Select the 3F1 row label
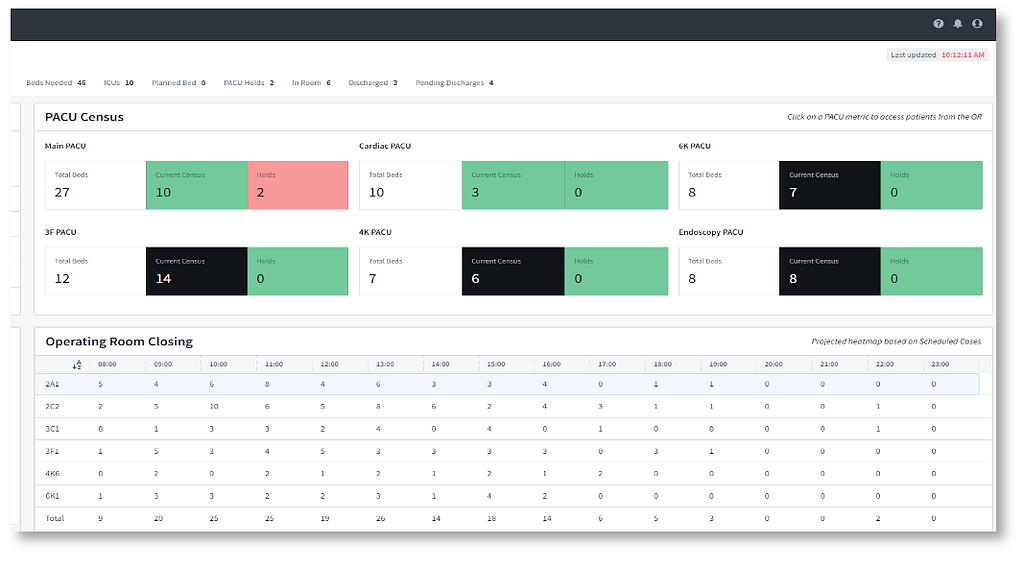Viewport: 1024px width, 563px height. (x=52, y=451)
